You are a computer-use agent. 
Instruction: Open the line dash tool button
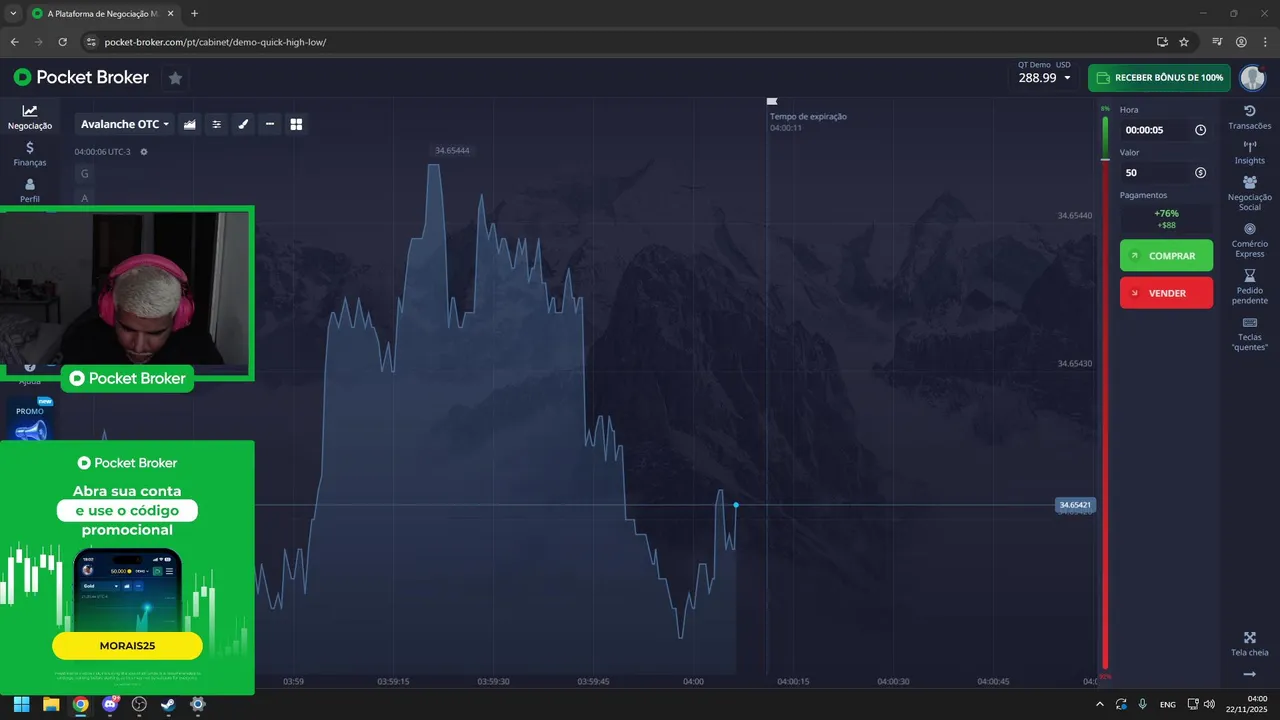(270, 124)
